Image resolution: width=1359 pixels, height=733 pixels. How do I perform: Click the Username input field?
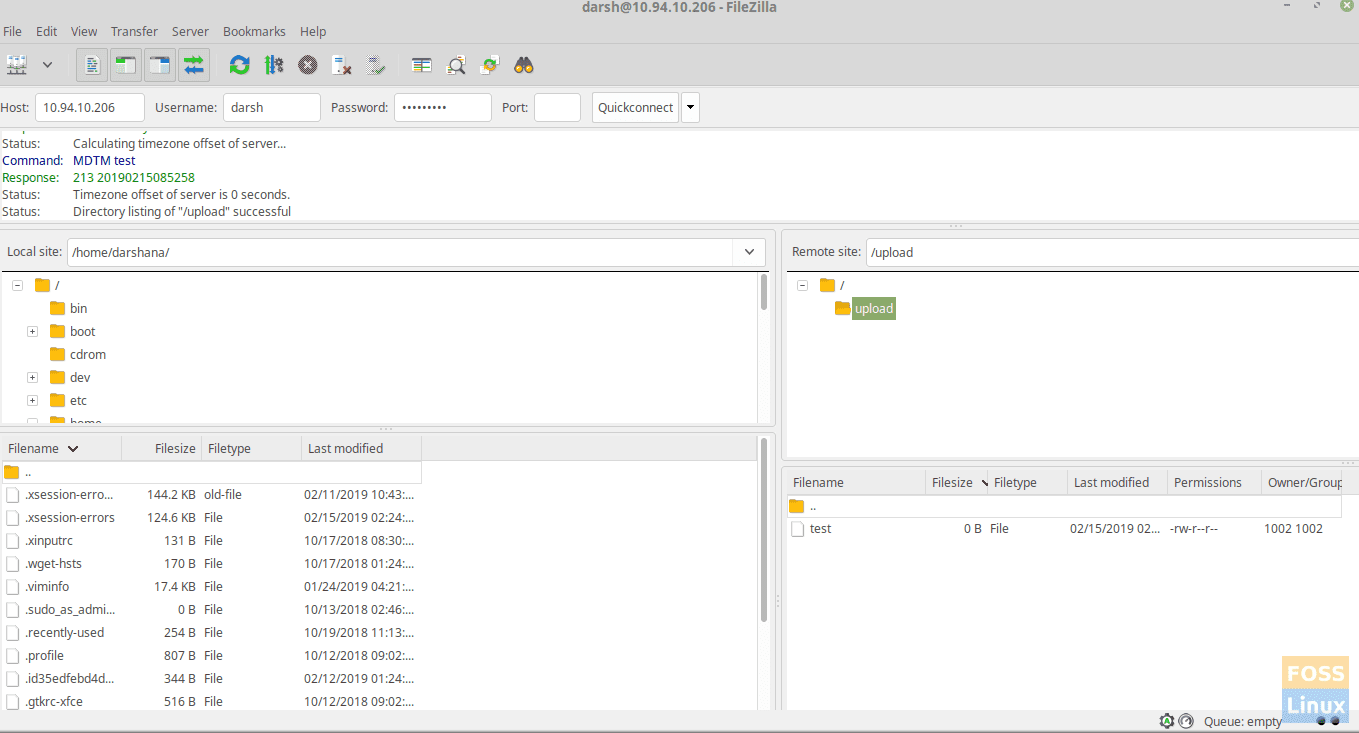pos(272,107)
